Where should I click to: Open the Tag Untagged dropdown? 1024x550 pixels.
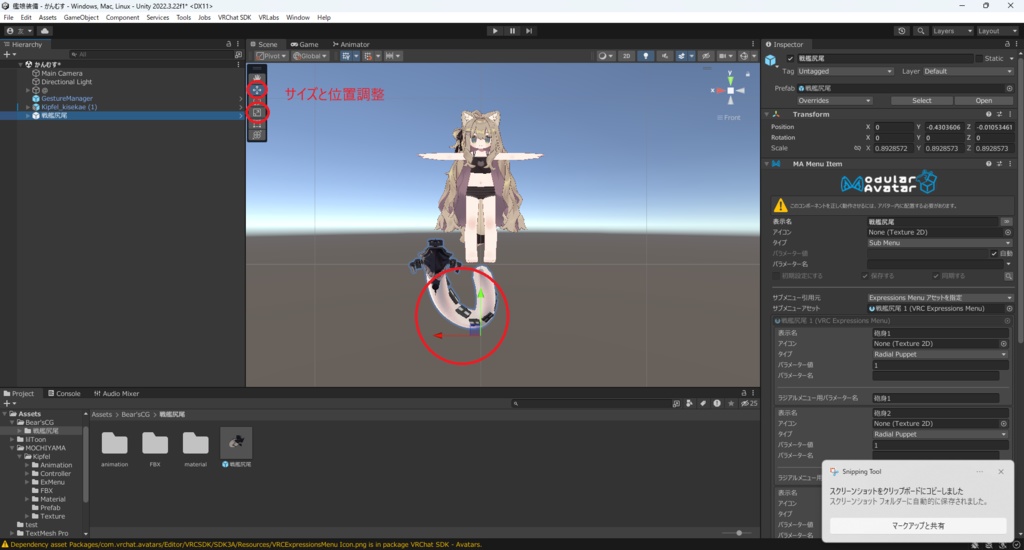point(844,71)
